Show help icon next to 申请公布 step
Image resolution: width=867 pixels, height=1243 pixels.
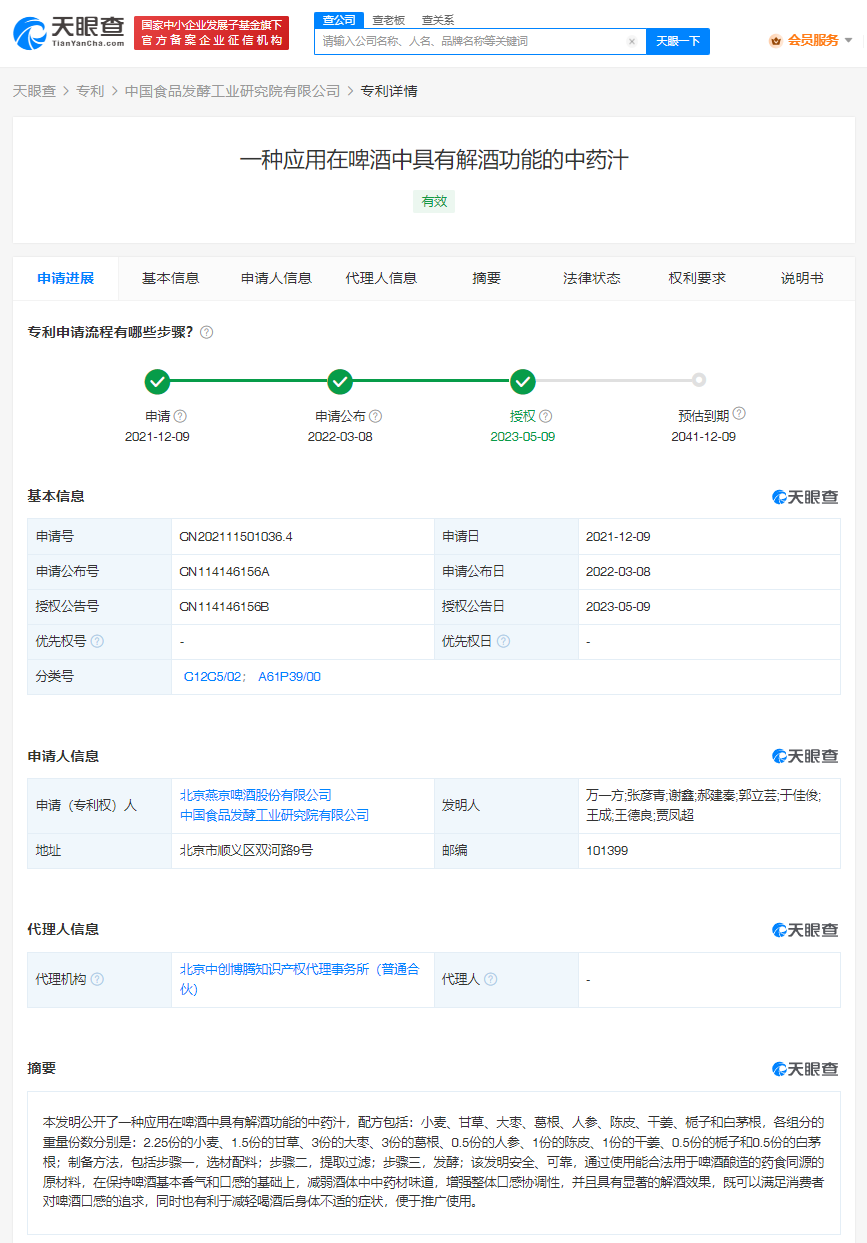click(375, 416)
